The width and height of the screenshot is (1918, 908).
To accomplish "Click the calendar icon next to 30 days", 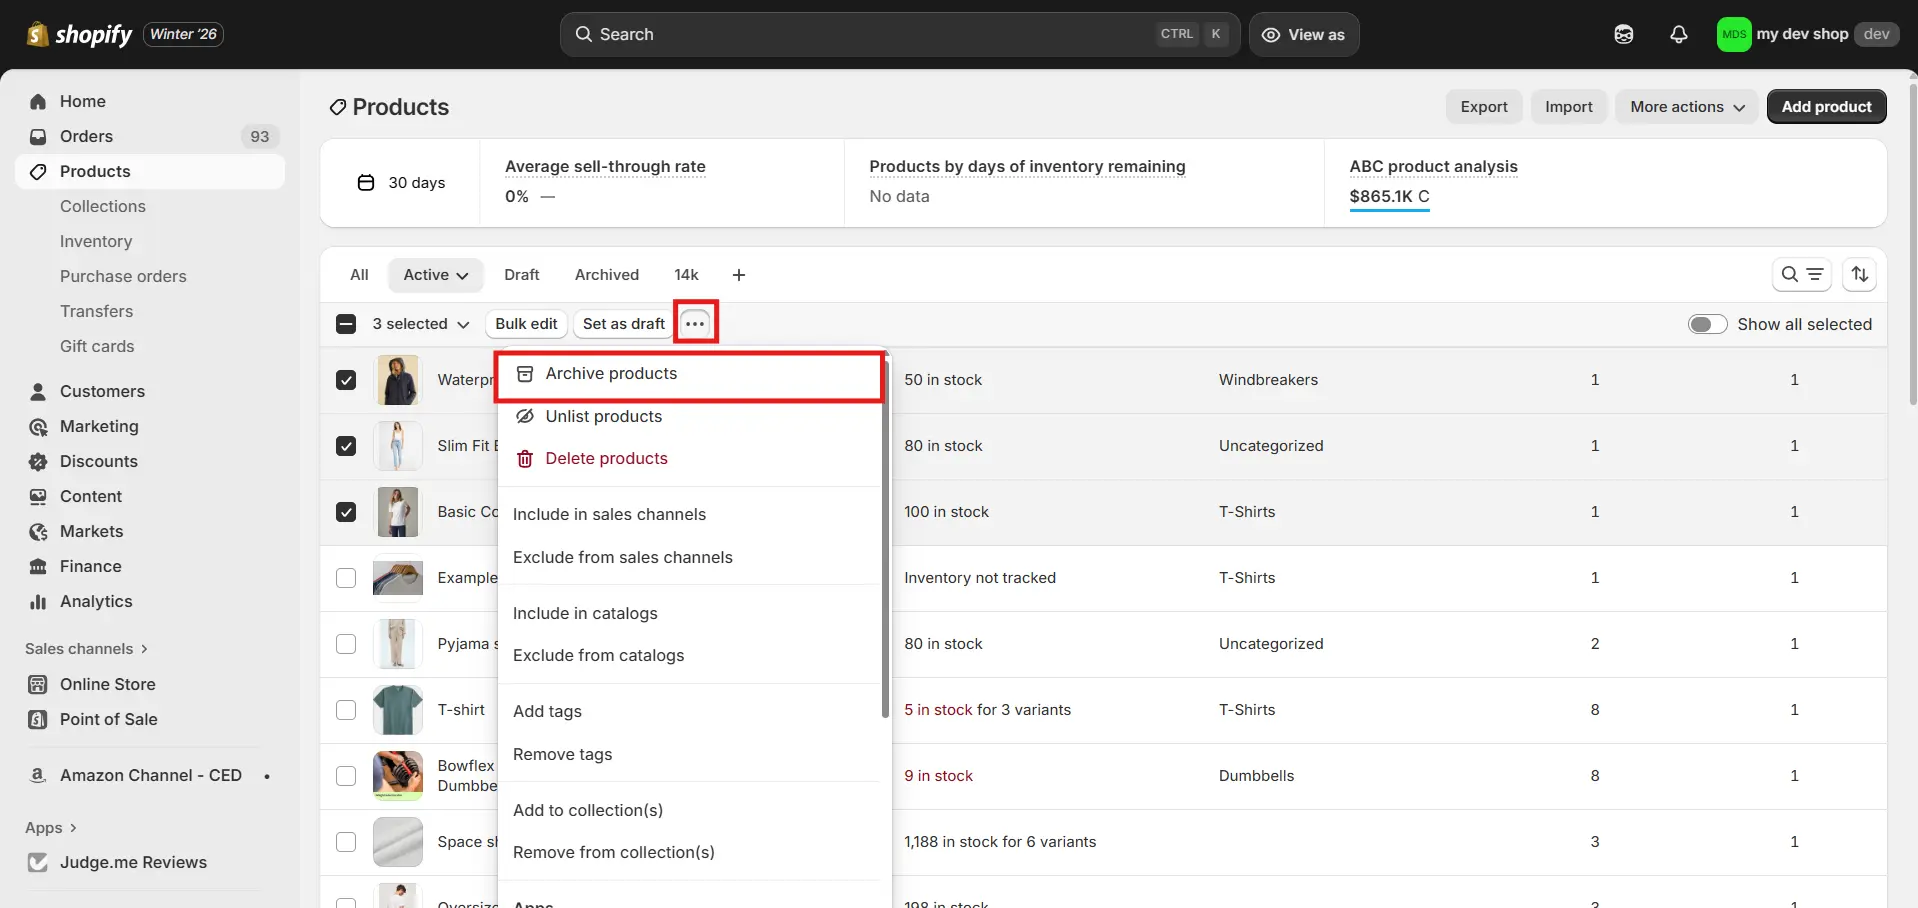I will [x=365, y=182].
